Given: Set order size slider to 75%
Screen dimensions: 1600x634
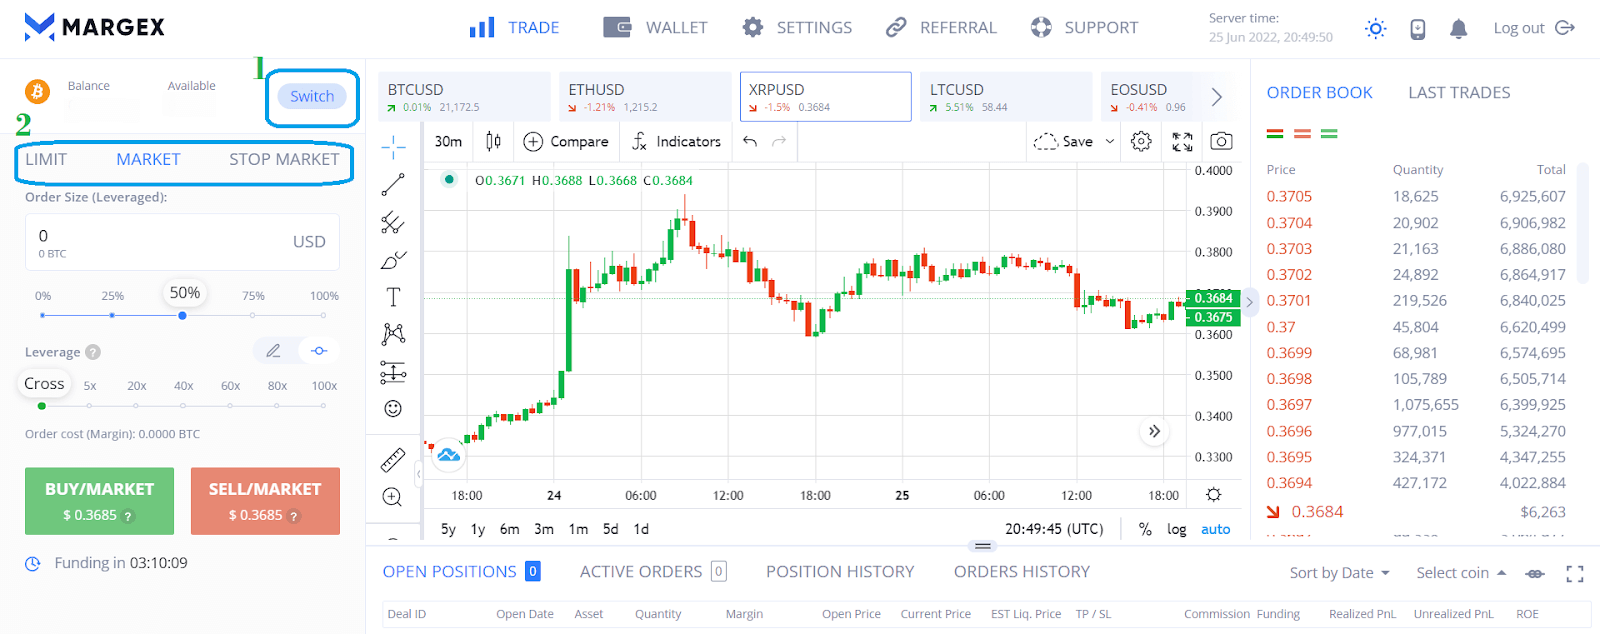Looking at the screenshot, I should click(x=252, y=315).
